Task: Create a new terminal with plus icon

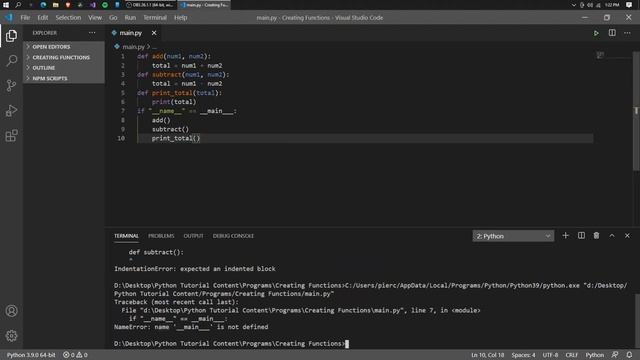Action: [x=565, y=236]
